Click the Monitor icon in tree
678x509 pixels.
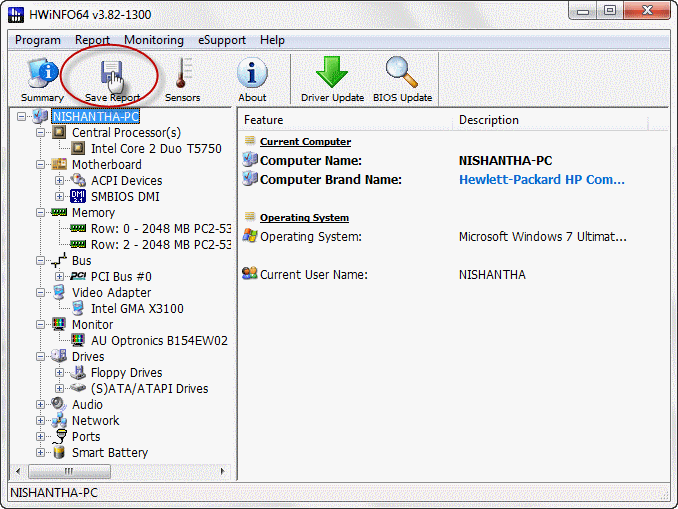(x=59, y=324)
